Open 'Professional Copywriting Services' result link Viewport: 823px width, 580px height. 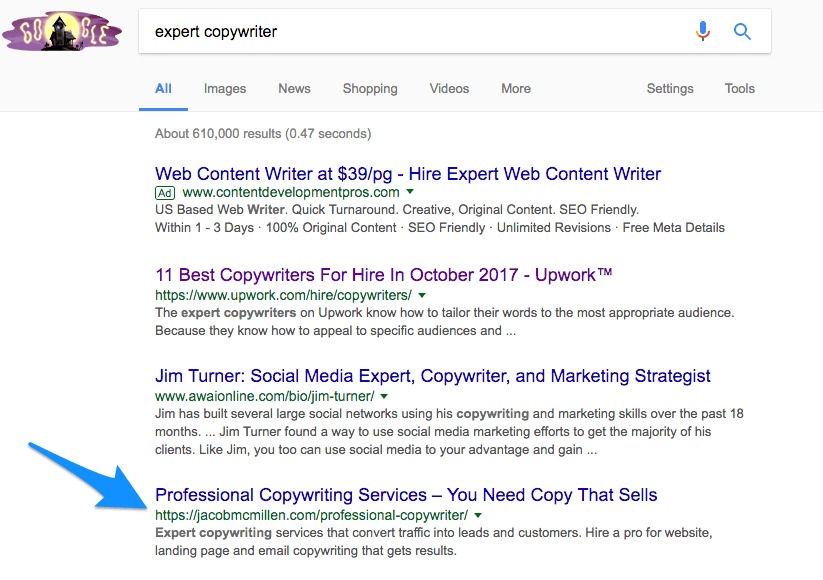click(x=406, y=495)
